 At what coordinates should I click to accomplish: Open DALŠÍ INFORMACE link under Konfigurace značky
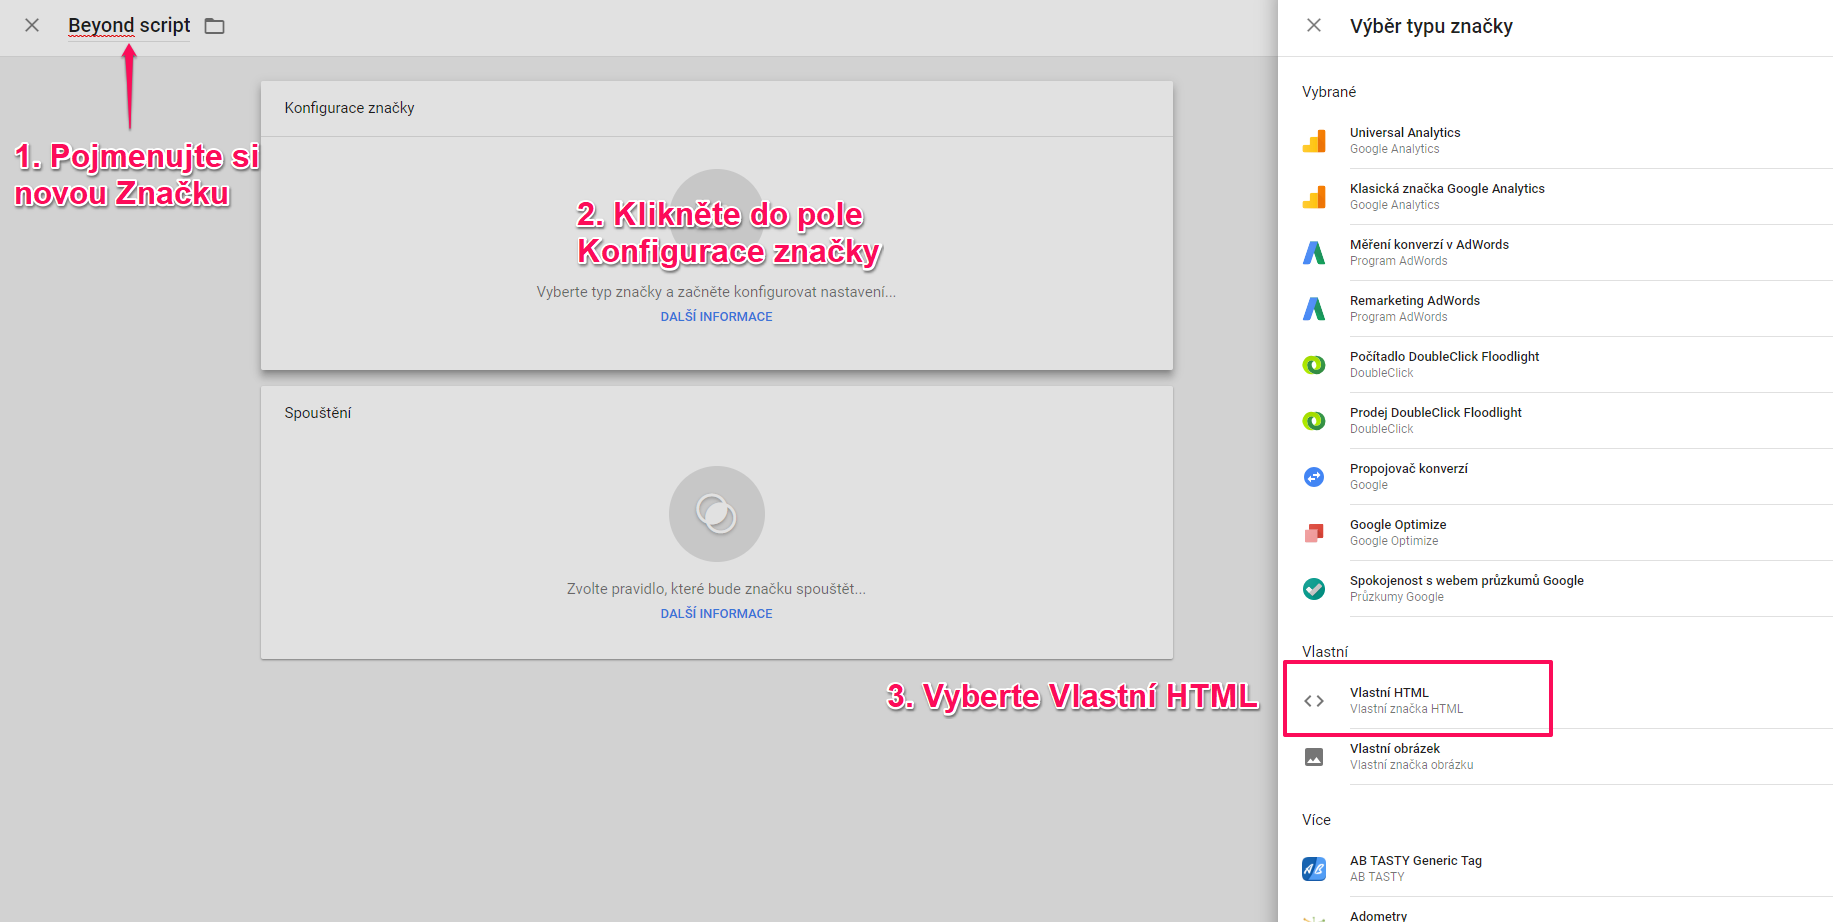click(x=716, y=316)
